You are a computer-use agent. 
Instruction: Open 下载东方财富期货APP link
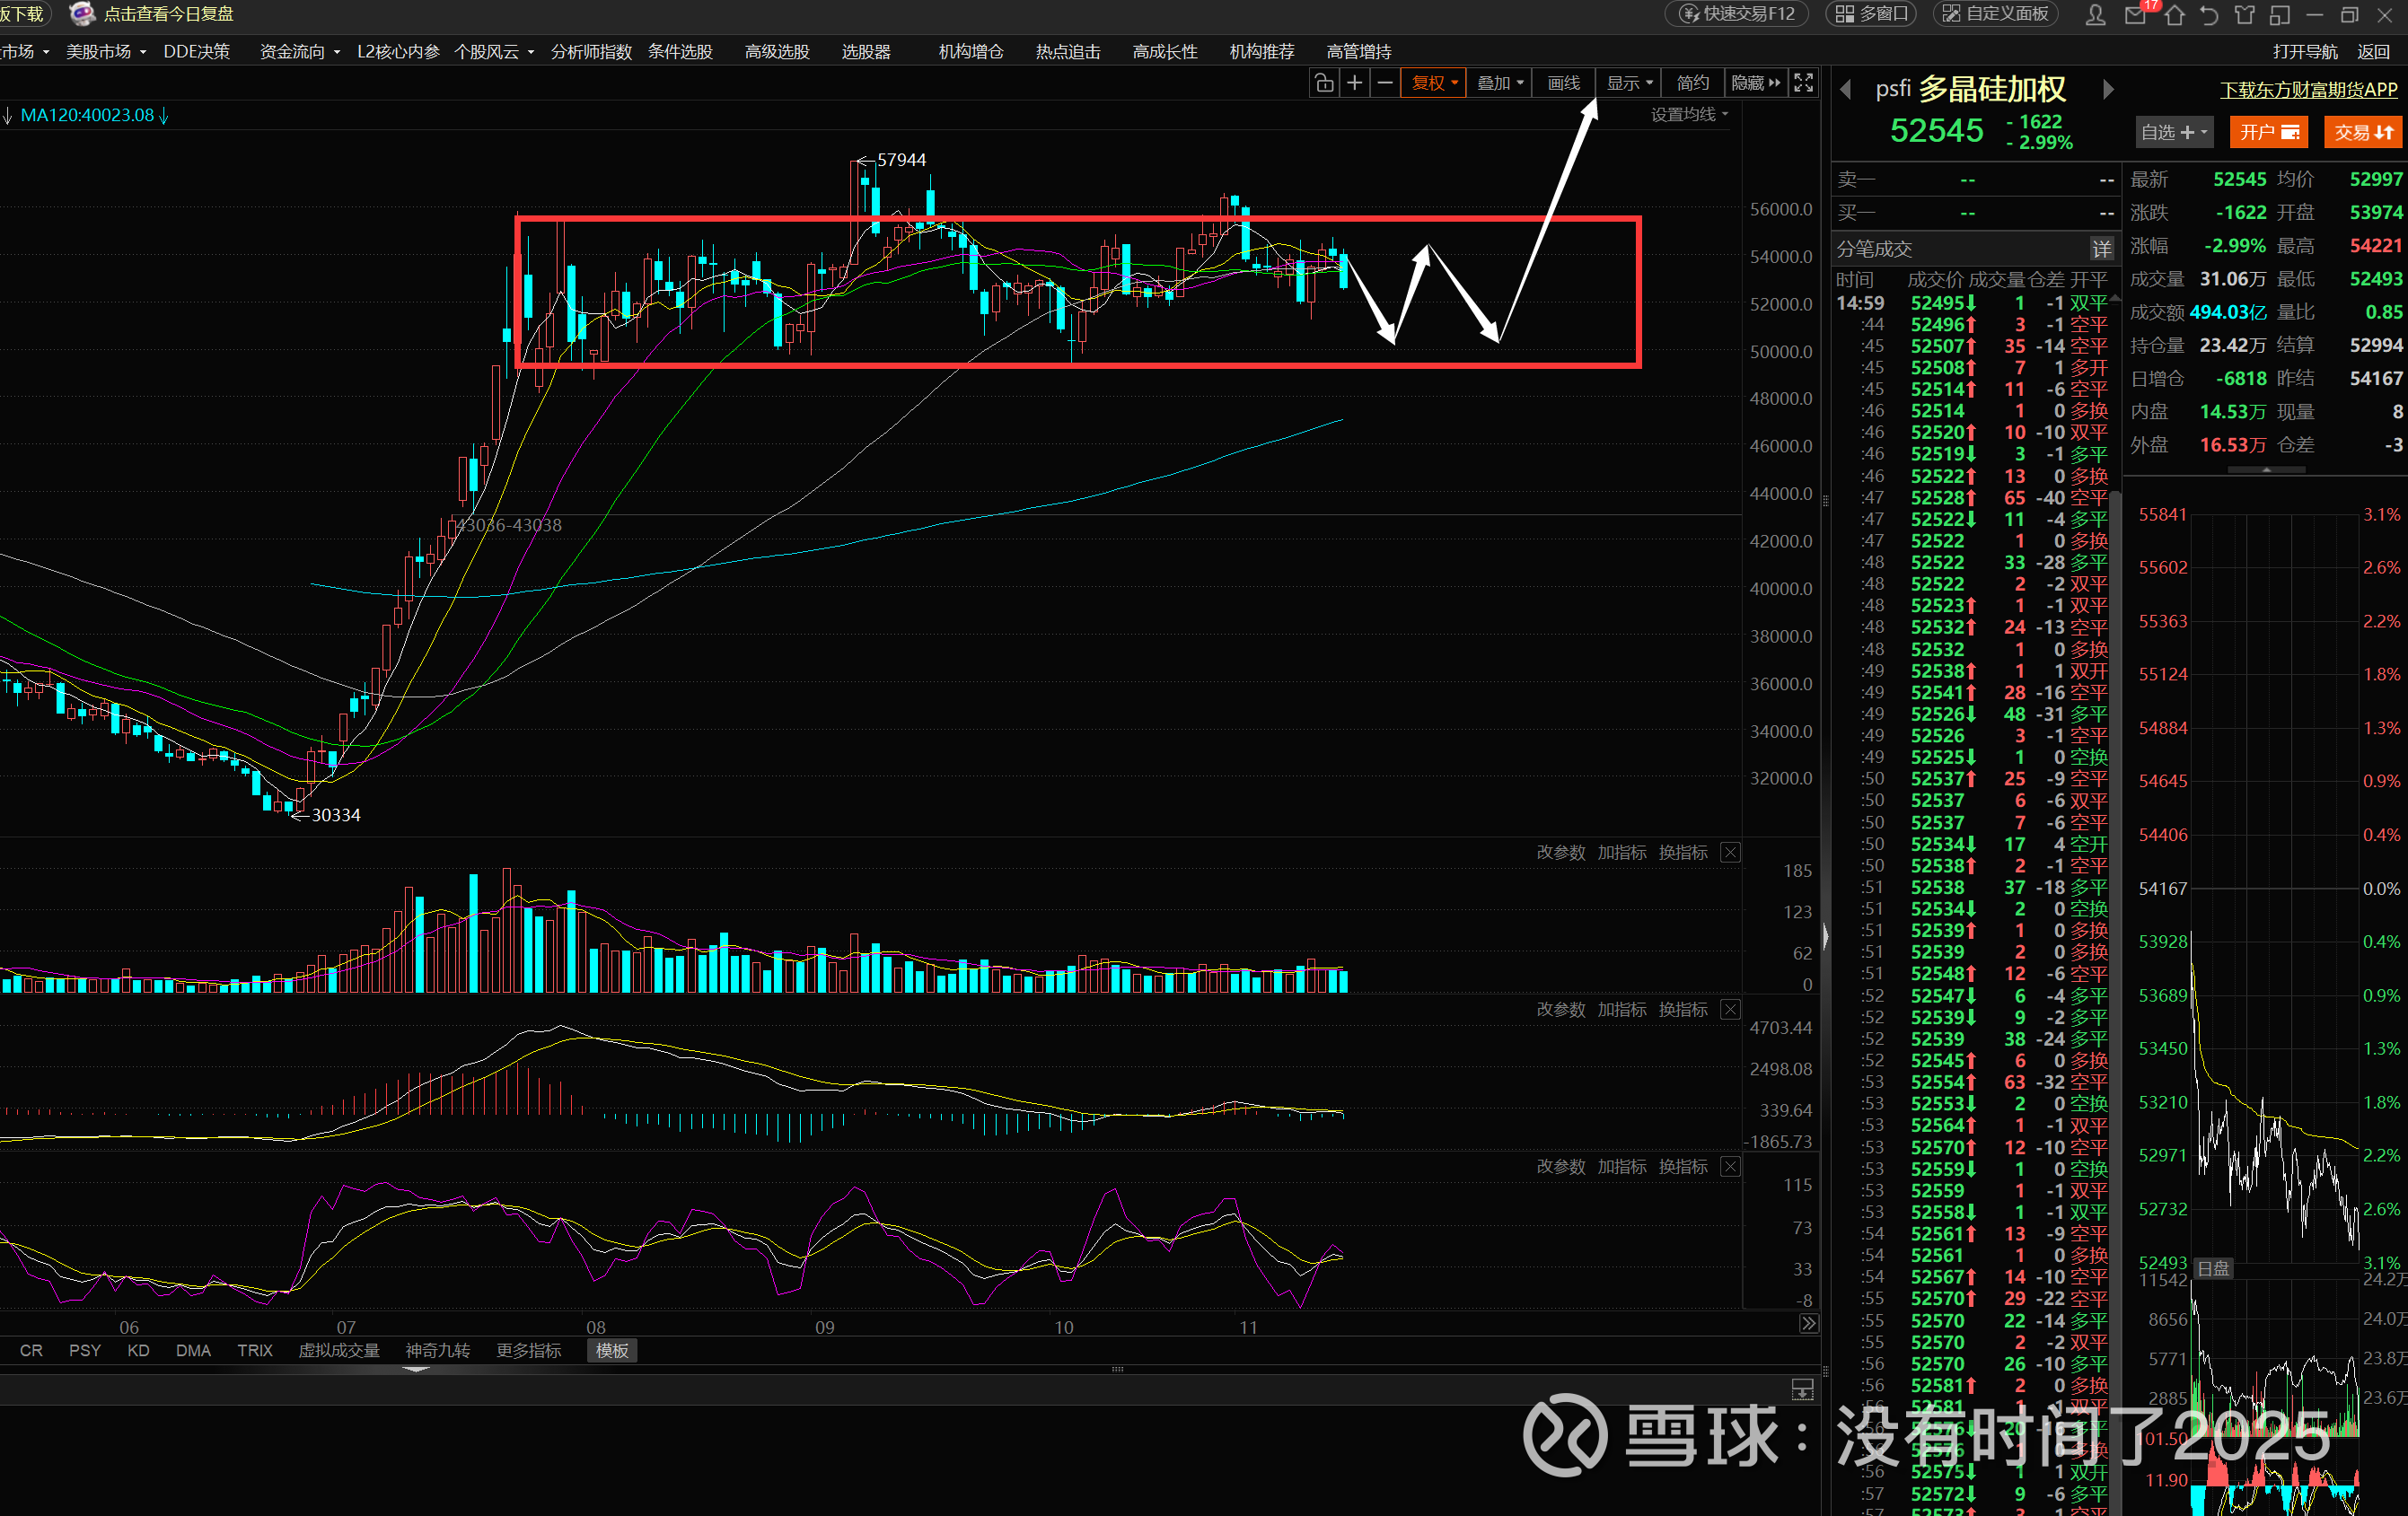coord(2308,90)
